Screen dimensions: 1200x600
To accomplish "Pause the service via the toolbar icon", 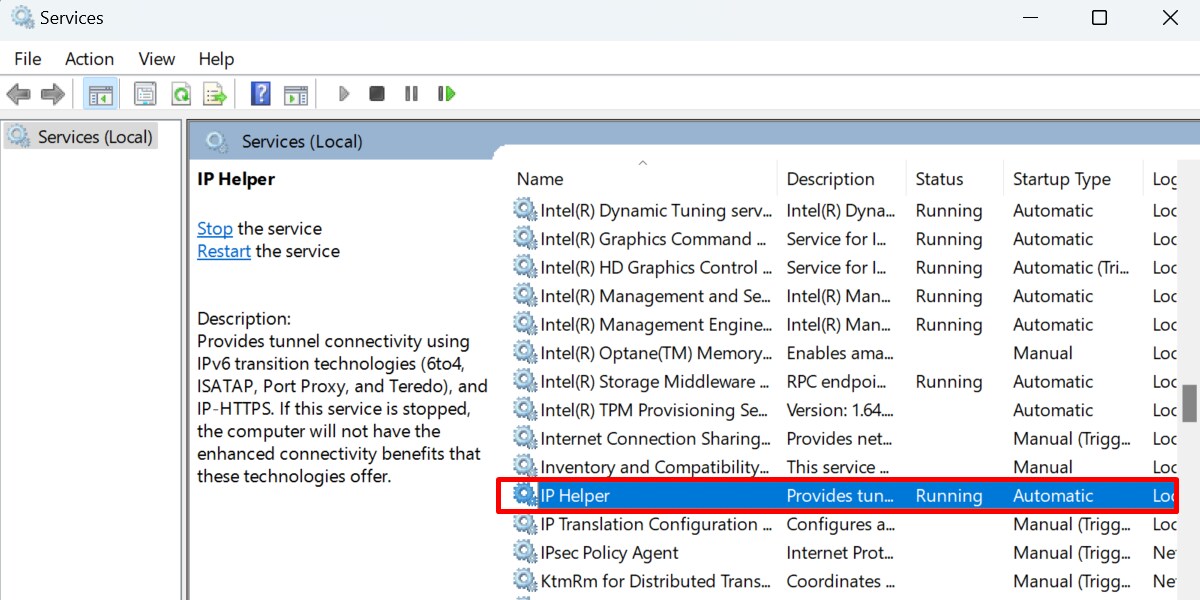I will pyautogui.click(x=411, y=93).
